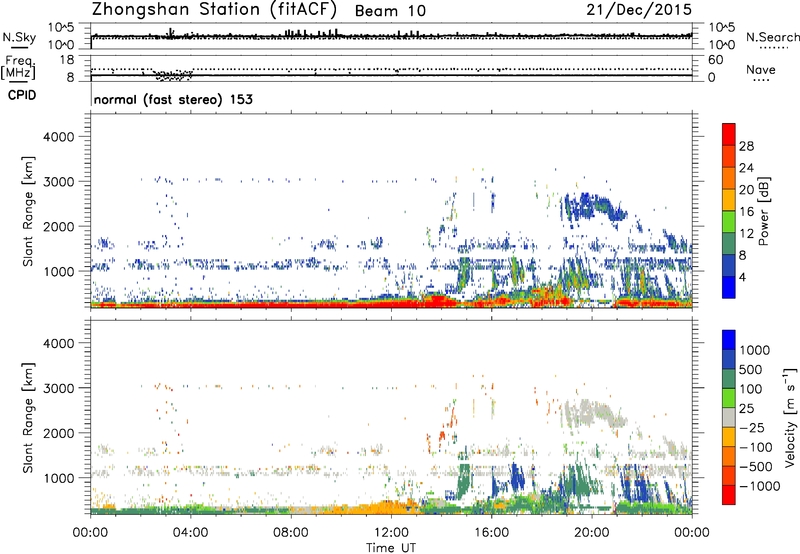Click the 12:00 time axis tick label

click(x=391, y=533)
